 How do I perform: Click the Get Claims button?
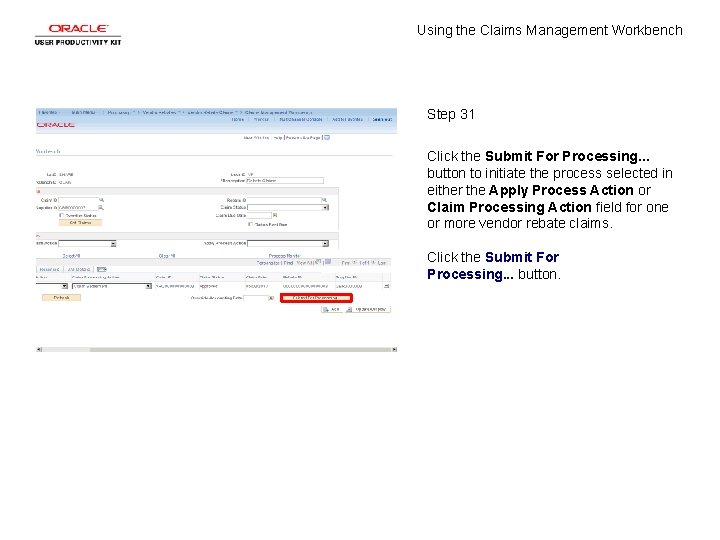click(80, 223)
